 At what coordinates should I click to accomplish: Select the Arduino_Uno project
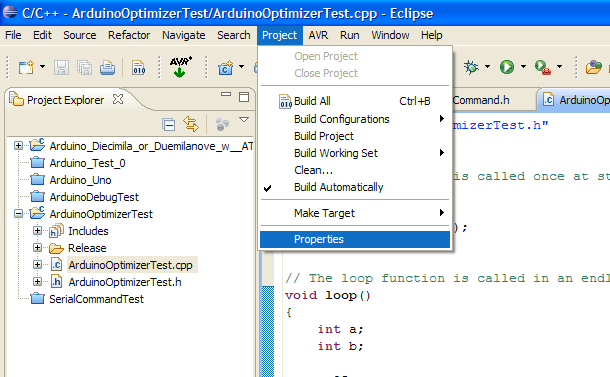tap(80, 180)
